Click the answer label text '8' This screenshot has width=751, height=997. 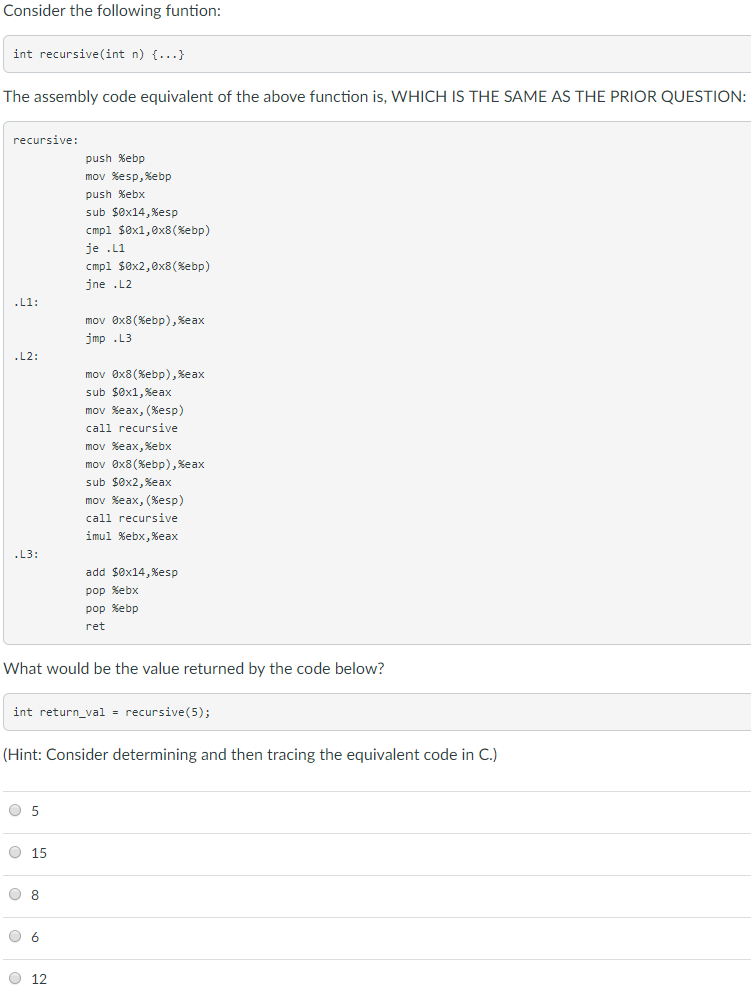click(x=35, y=895)
